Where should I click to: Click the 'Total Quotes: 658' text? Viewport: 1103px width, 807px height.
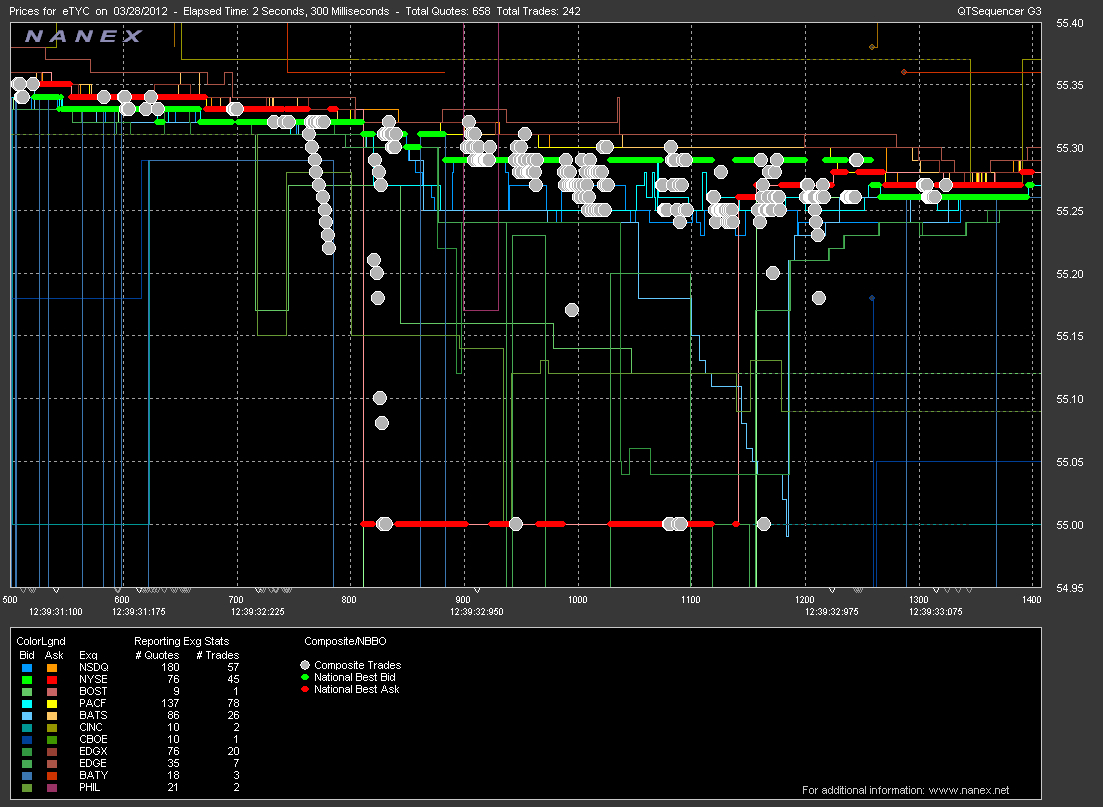tap(447, 11)
